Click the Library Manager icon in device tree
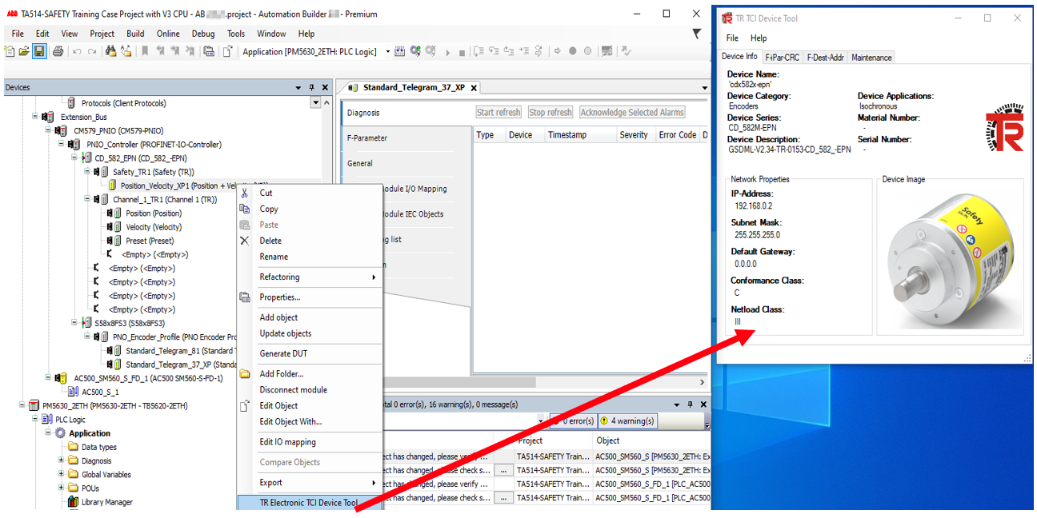Screen dimensions: 1037x518 pyautogui.click(x=73, y=502)
